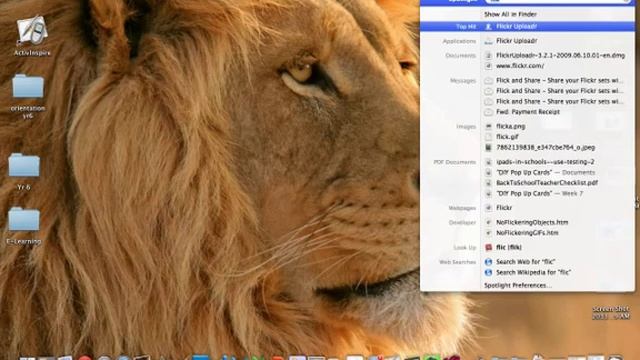Select the E-Learning desktop folder
640x360 pixels.
click(x=24, y=220)
